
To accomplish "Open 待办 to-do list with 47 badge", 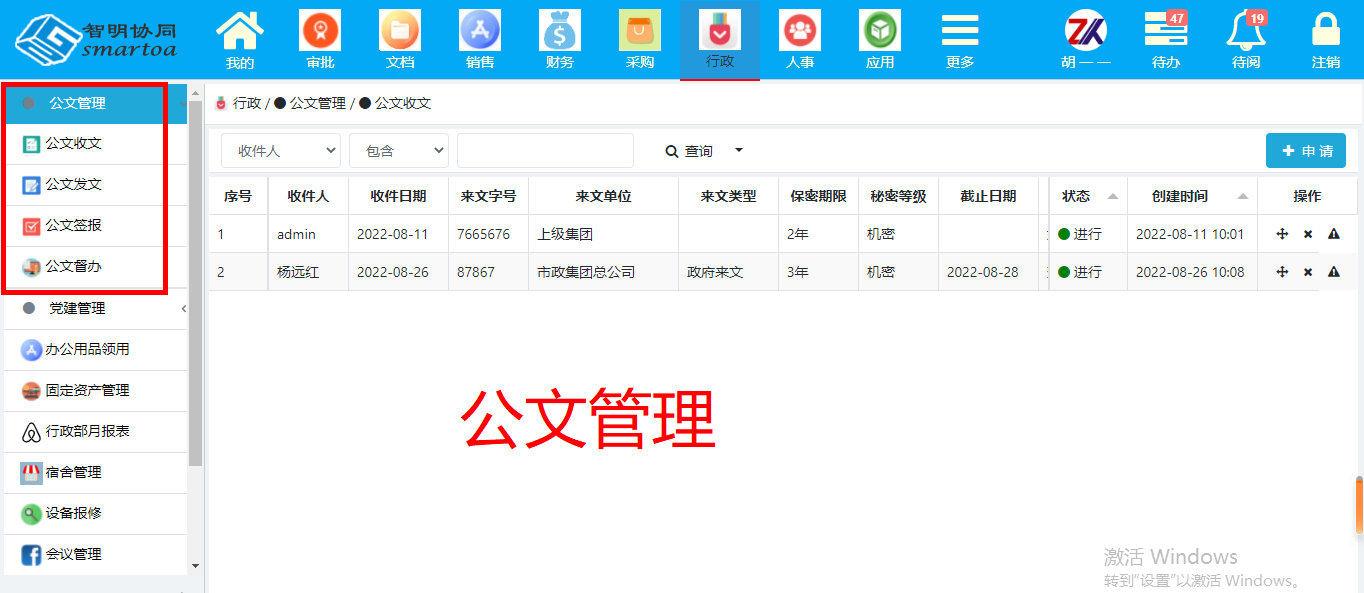I will click(x=1166, y=40).
